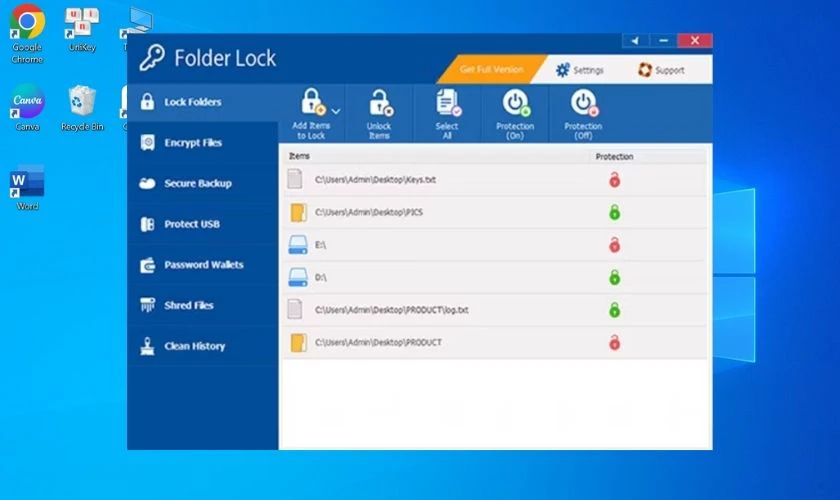Open the Shred Files section

pyautogui.click(x=202, y=305)
